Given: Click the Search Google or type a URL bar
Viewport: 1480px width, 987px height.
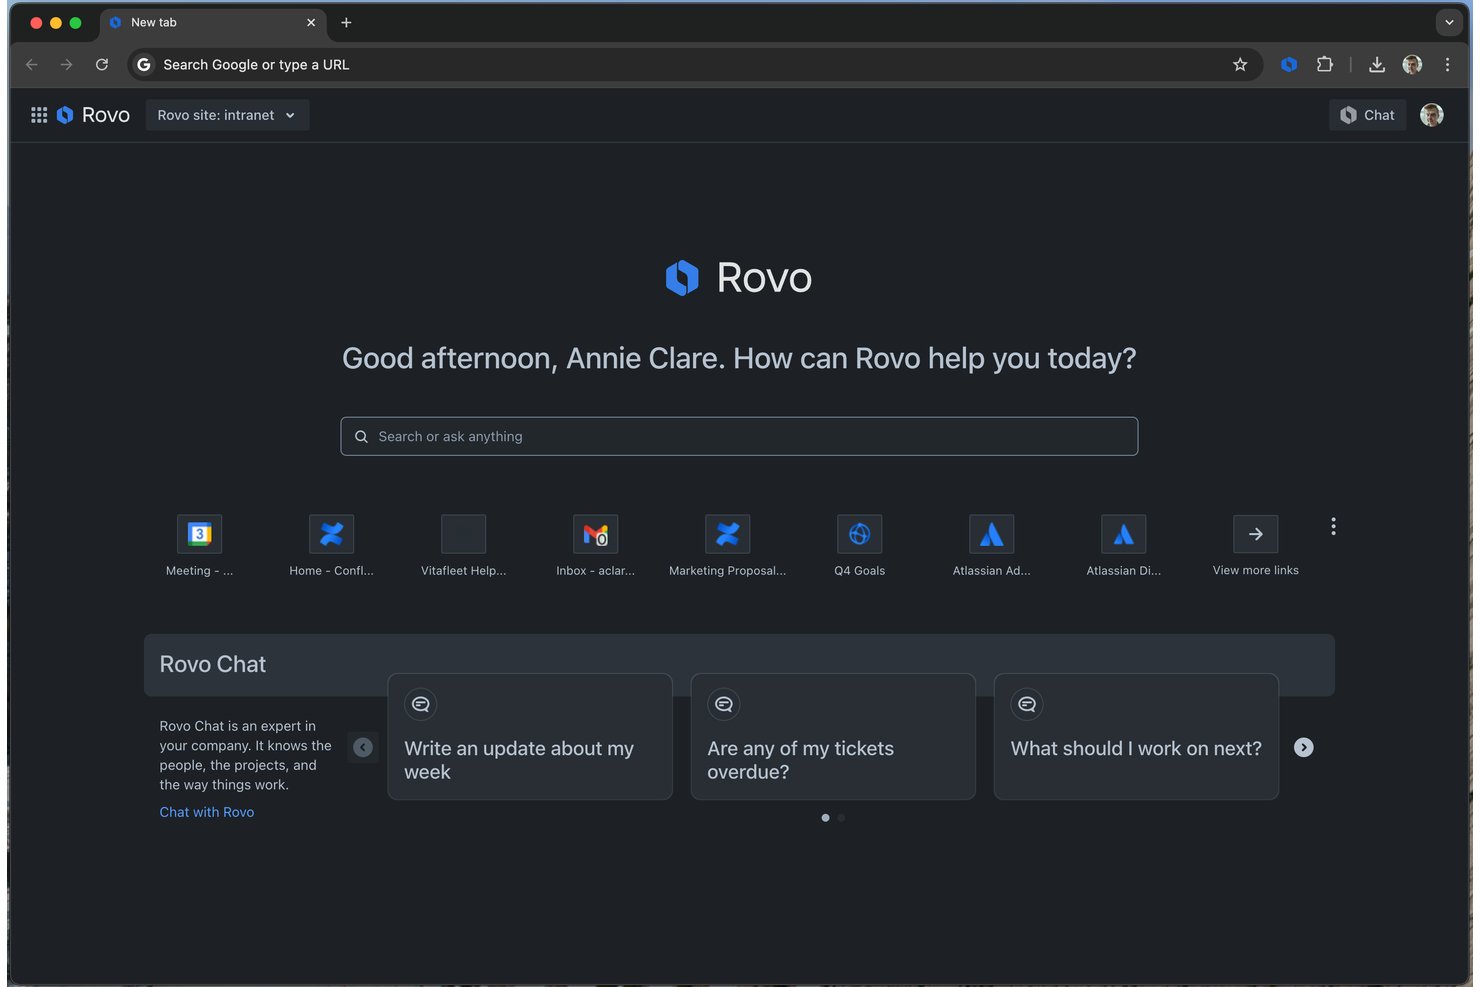Looking at the screenshot, I should tap(695, 64).
